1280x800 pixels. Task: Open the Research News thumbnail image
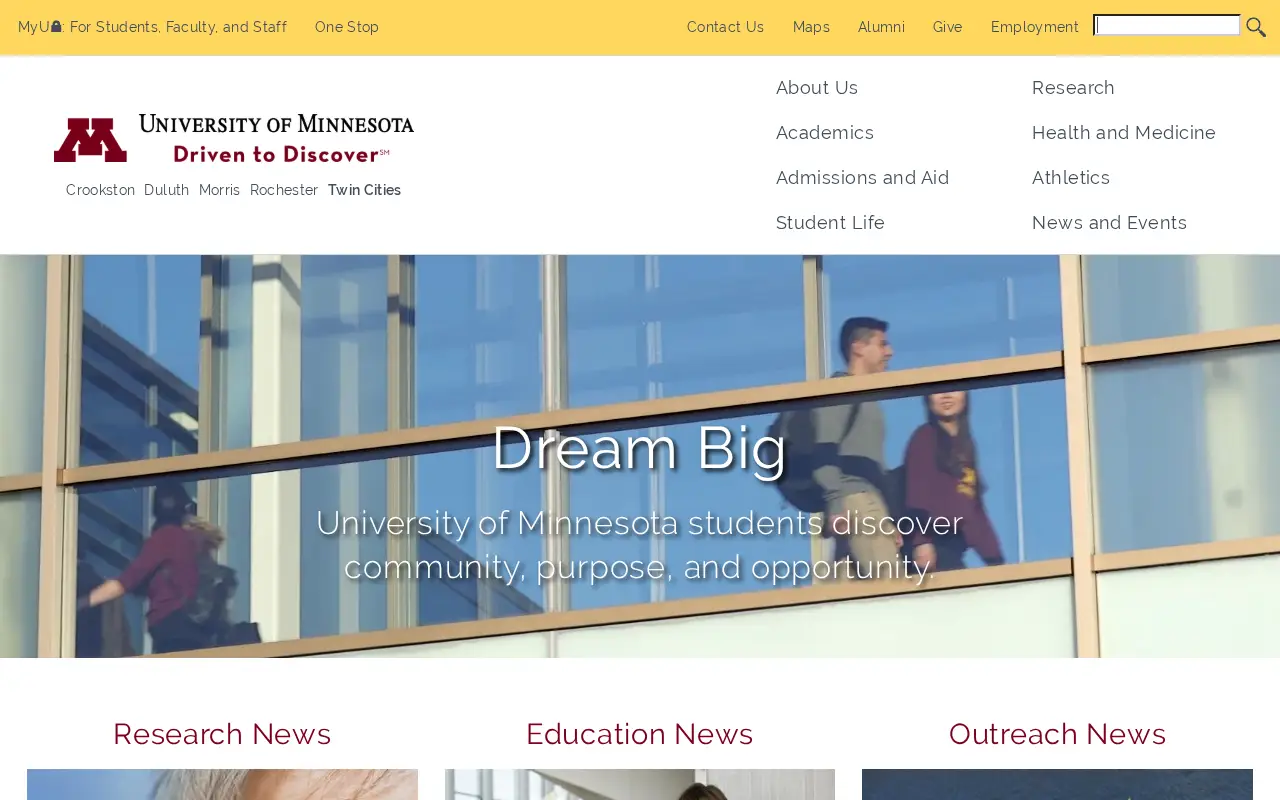click(x=222, y=785)
